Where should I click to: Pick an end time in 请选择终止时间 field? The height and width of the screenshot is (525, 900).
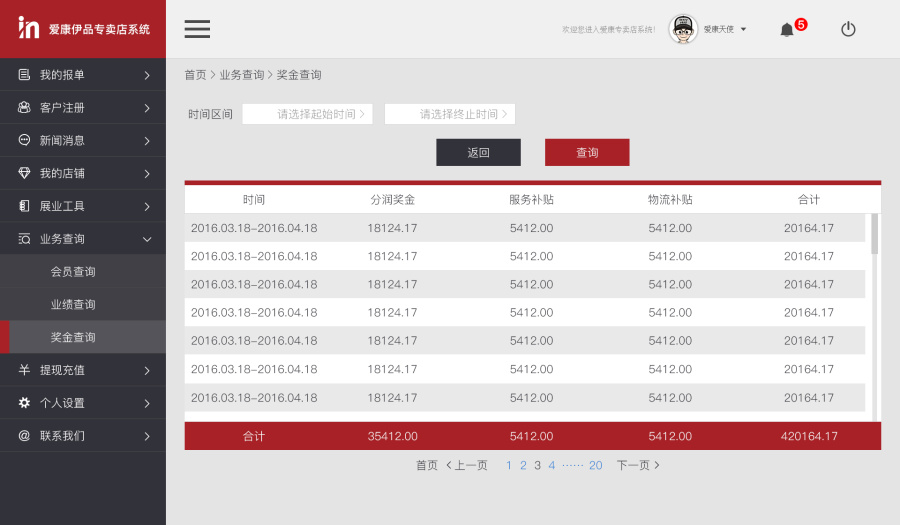click(x=449, y=114)
